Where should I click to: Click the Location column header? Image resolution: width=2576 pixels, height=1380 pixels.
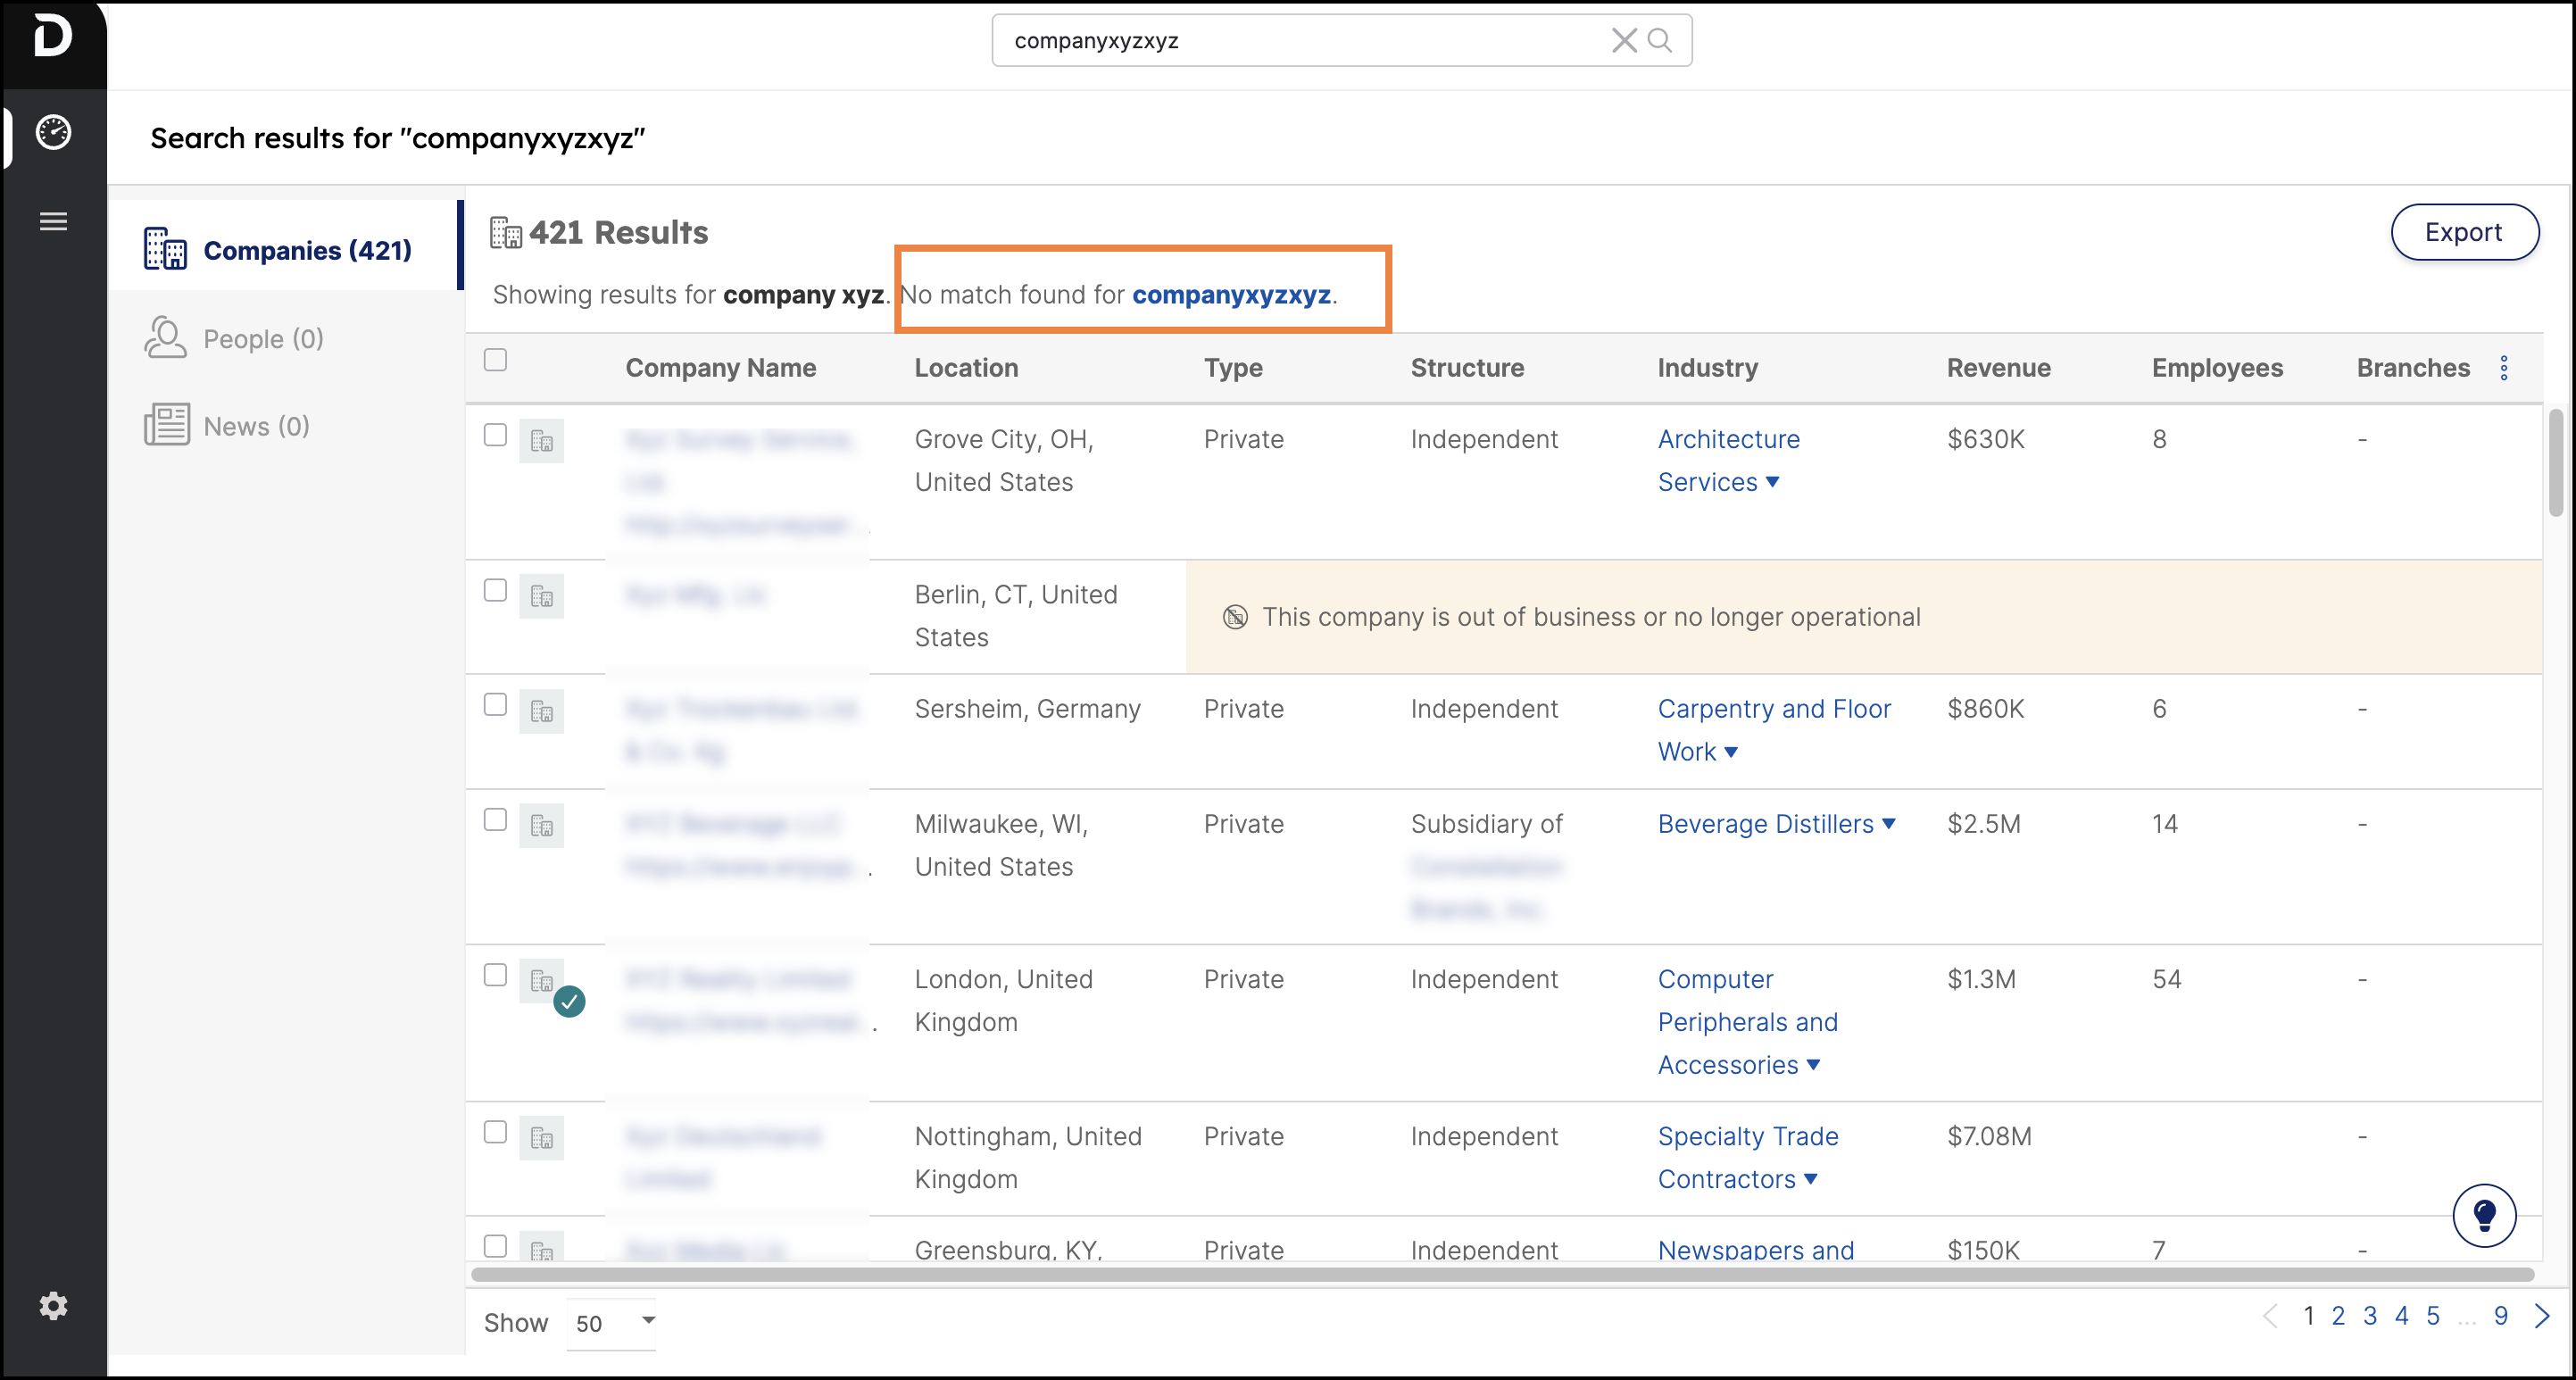click(x=966, y=368)
